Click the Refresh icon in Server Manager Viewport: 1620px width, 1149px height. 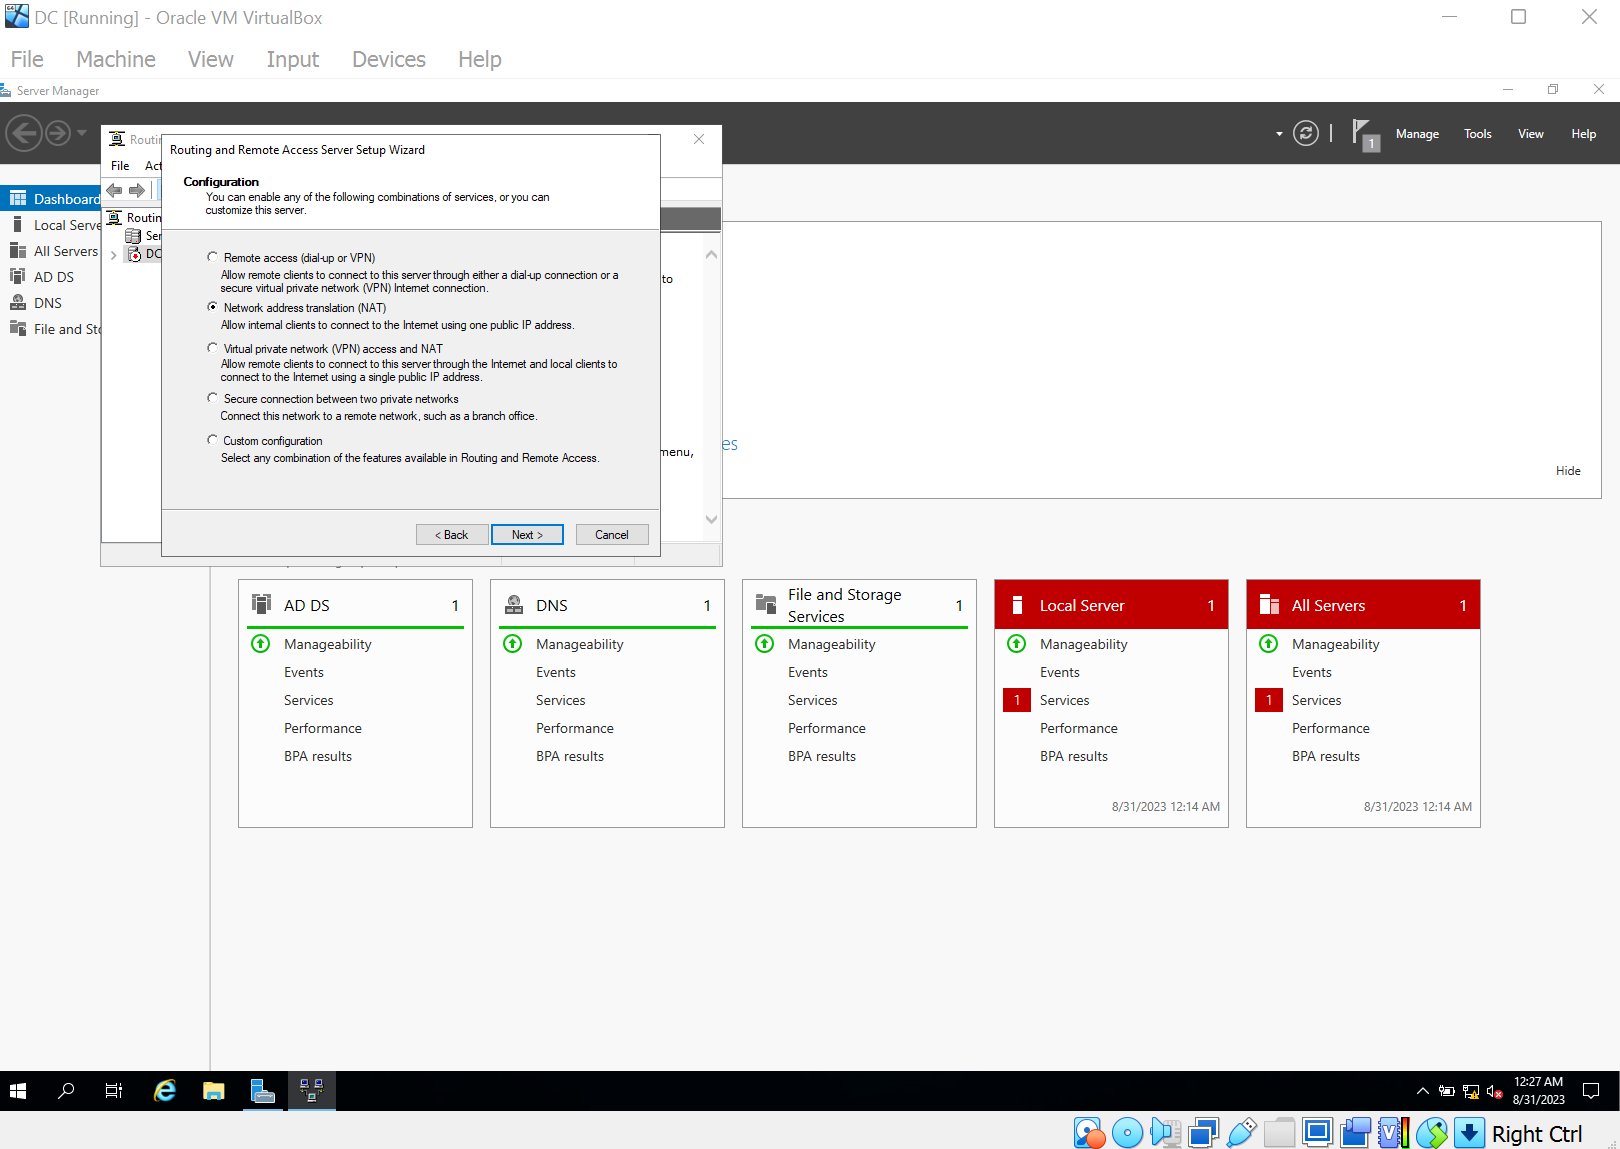point(1306,133)
